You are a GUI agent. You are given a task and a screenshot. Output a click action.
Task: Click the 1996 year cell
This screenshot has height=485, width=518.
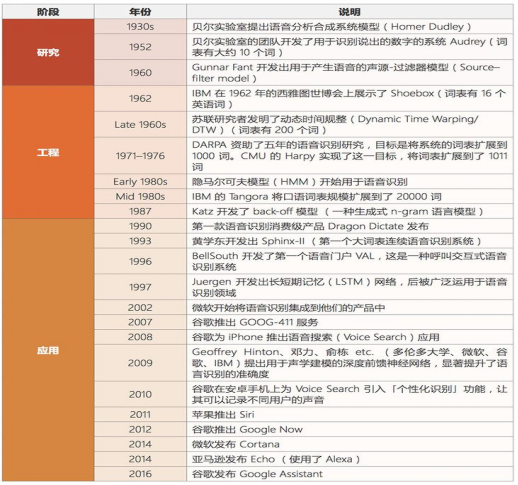(x=140, y=261)
